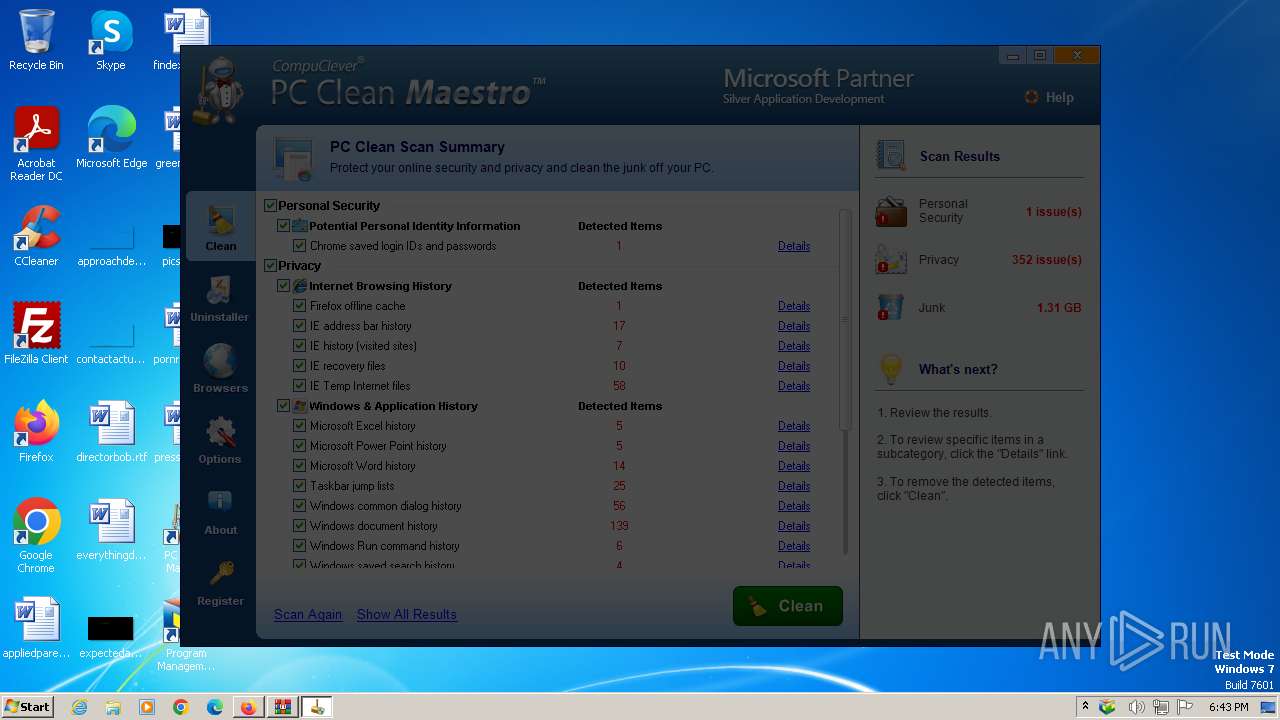Open the Start menu
Screen dimensions: 1280x720
[x=27, y=707]
